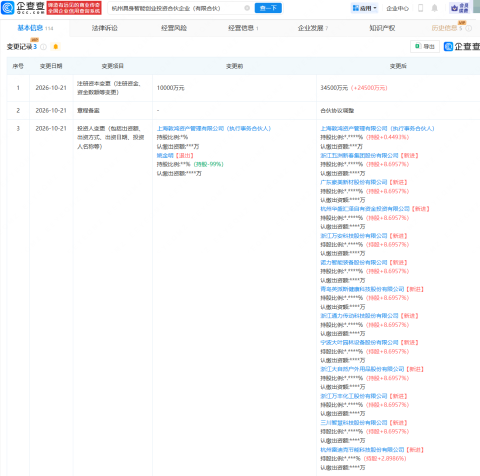Open 浙江万安科技股份有限公司 link
Image resolution: width=480 pixels, height=476 pixels.
[x=354, y=236]
